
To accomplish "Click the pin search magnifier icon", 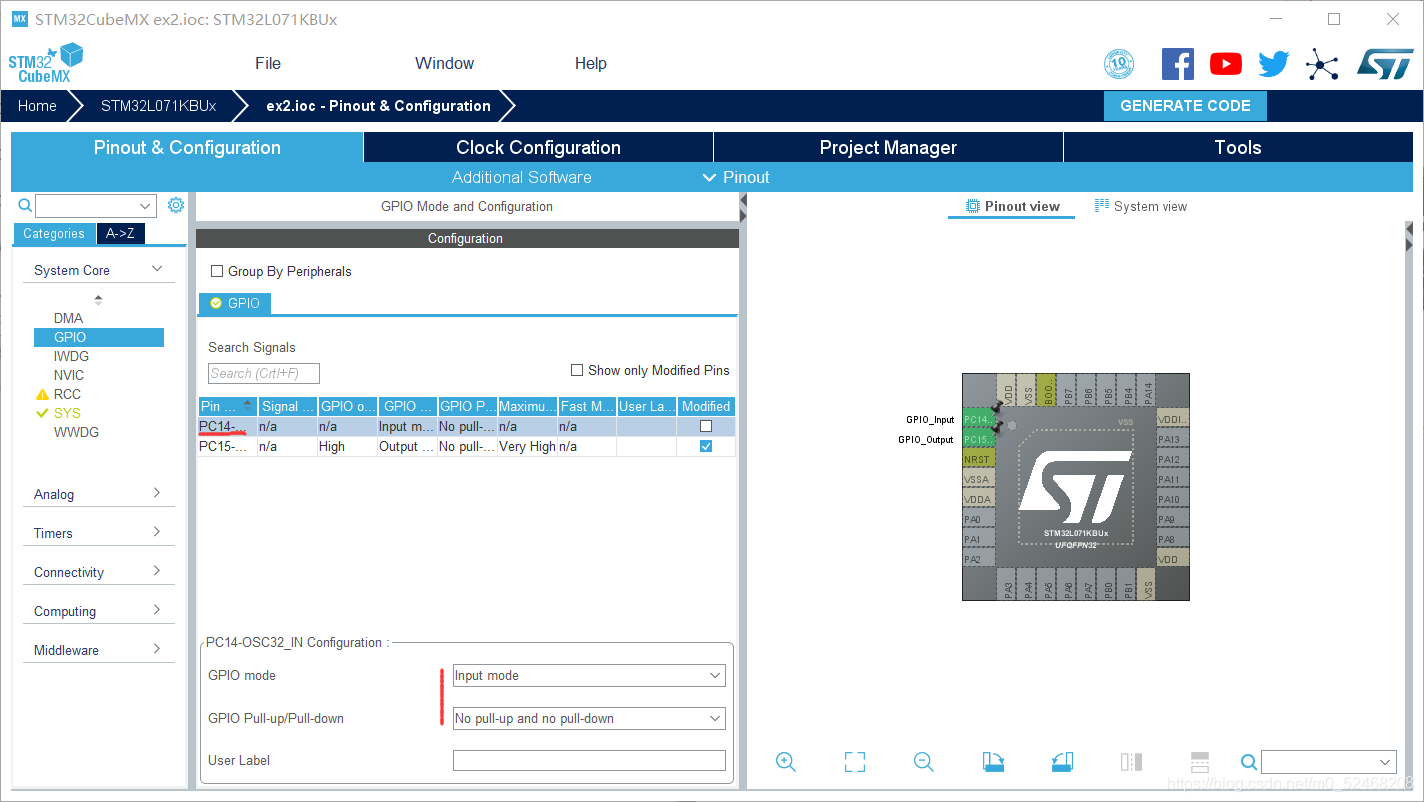I will pos(1249,762).
